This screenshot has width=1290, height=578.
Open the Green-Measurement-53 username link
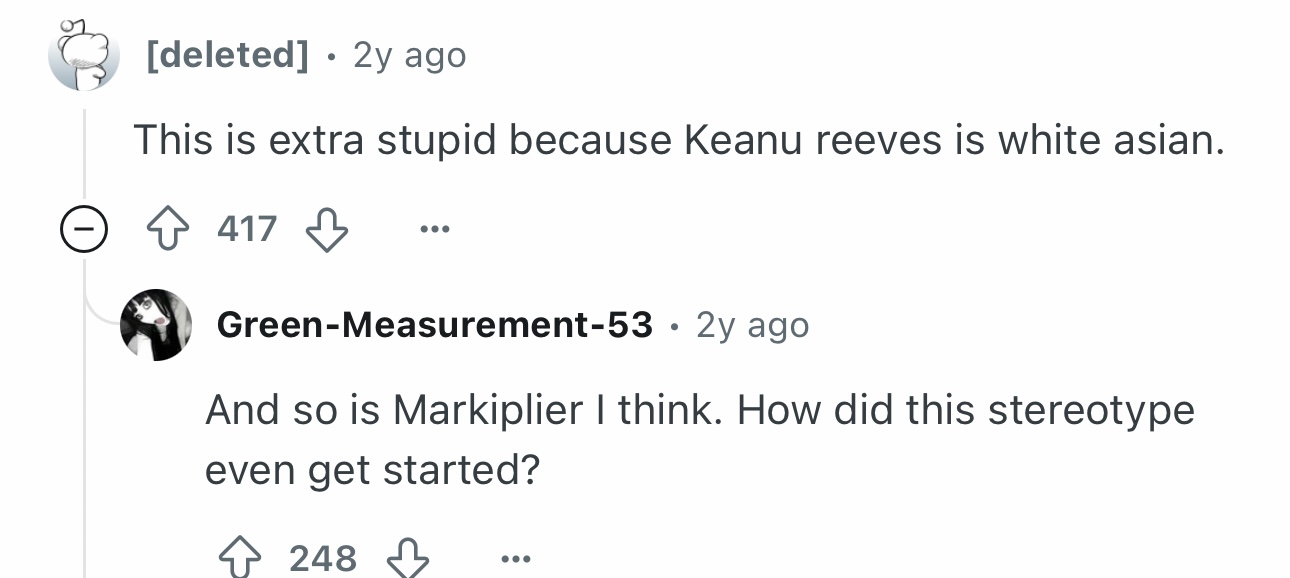435,325
